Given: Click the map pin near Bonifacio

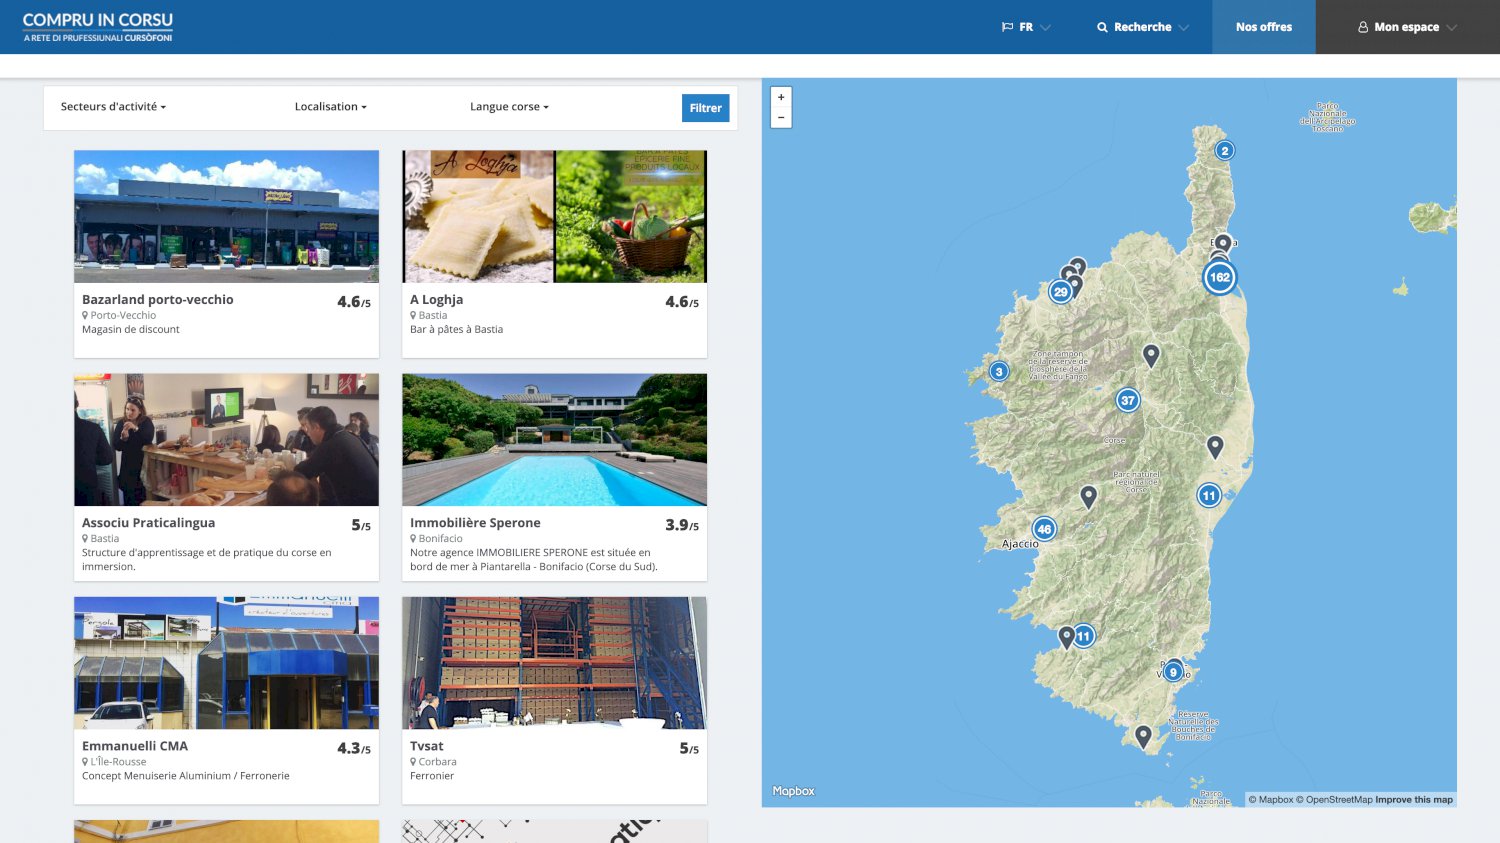Looking at the screenshot, I should 1143,736.
